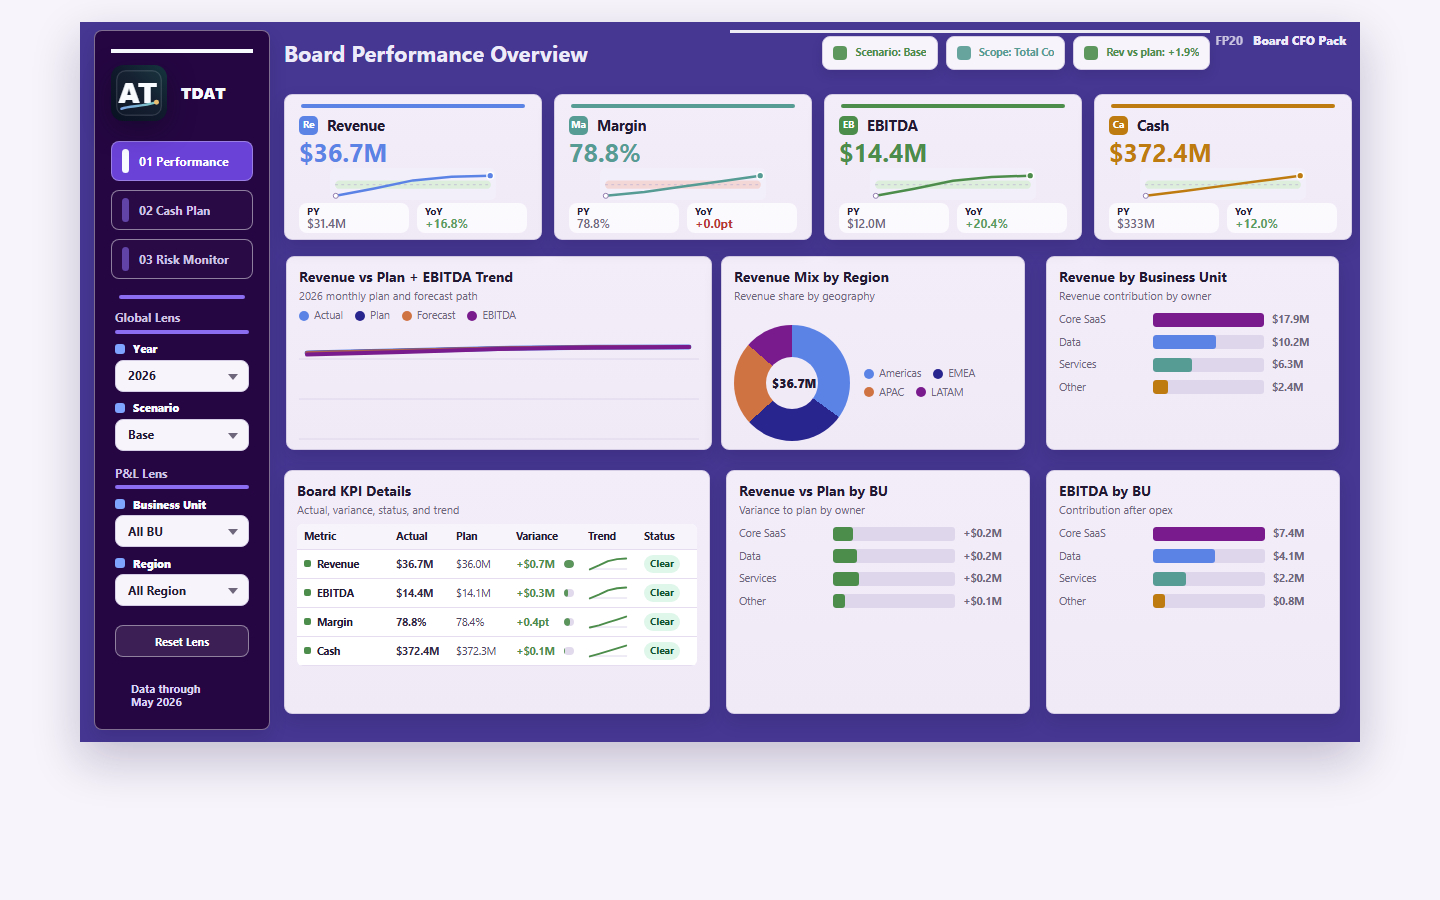The image size is (1440, 900).
Task: Click the Scope: Total Co chip icon
Action: (x=964, y=53)
